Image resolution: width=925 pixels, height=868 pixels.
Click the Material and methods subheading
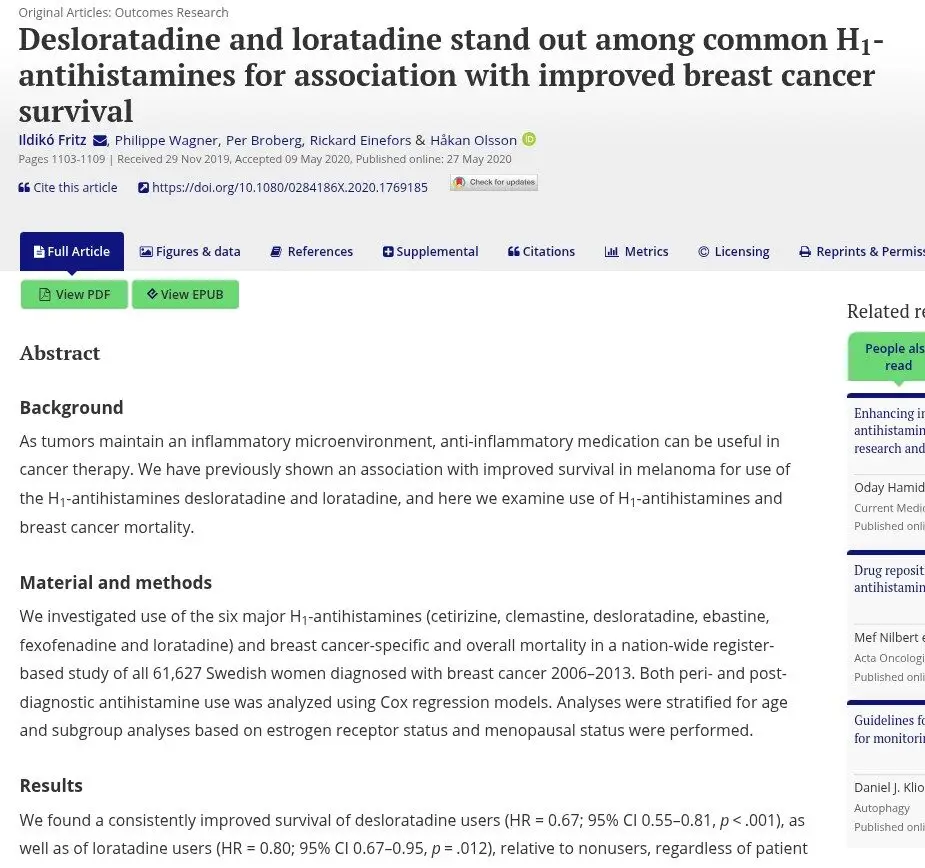116,582
